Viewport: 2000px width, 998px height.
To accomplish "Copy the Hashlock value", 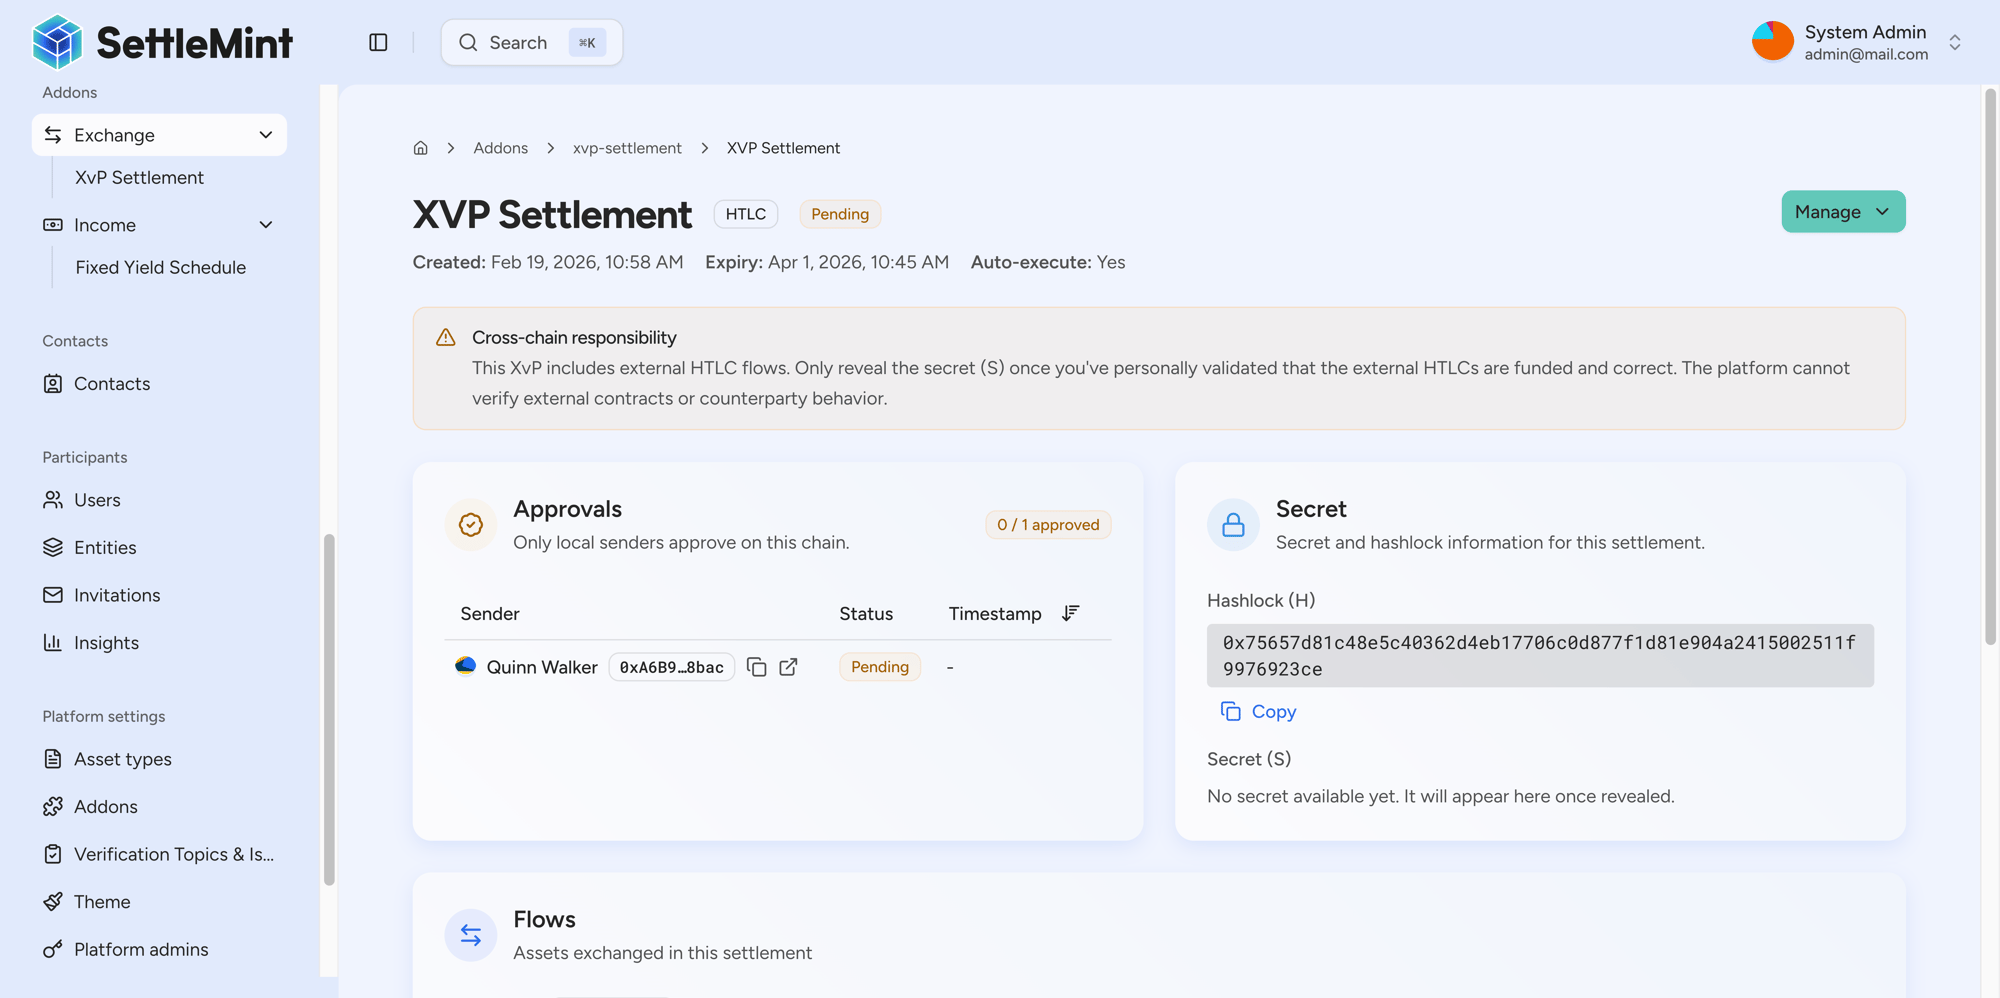I will (1259, 712).
